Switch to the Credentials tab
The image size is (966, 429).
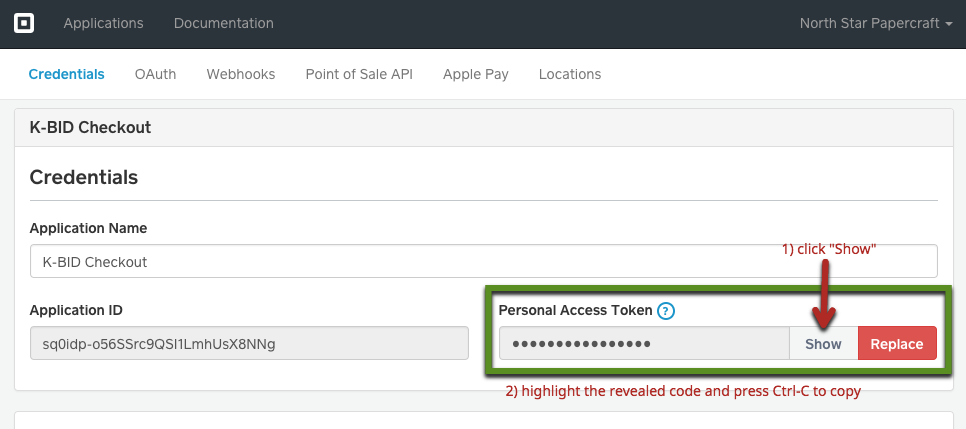[x=67, y=75]
